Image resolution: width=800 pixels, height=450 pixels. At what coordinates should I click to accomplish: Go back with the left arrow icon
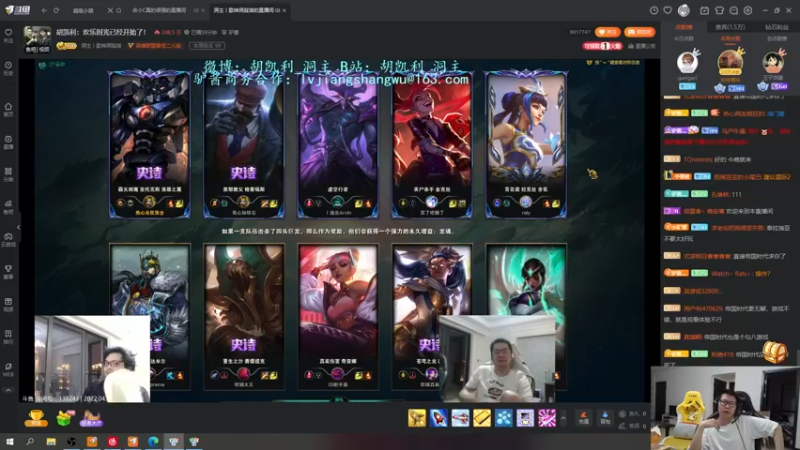coord(44,10)
